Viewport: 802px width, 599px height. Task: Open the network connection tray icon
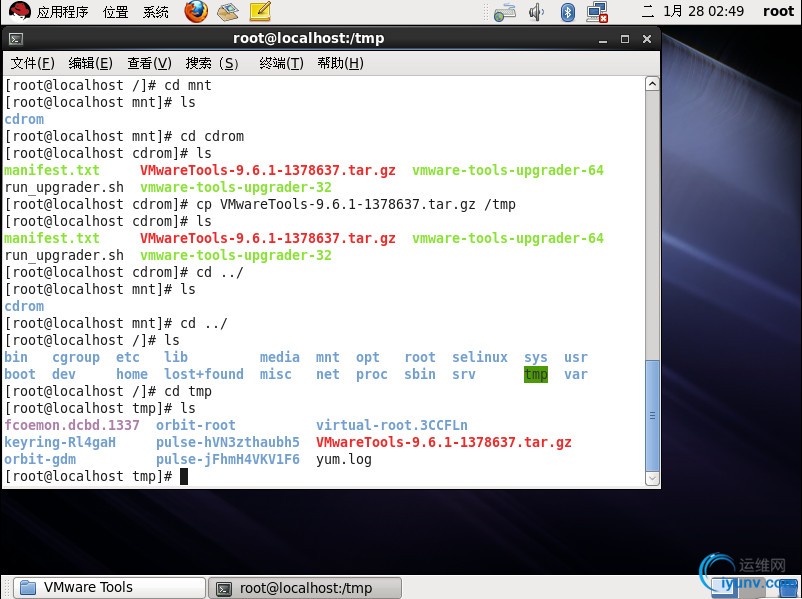pos(597,12)
